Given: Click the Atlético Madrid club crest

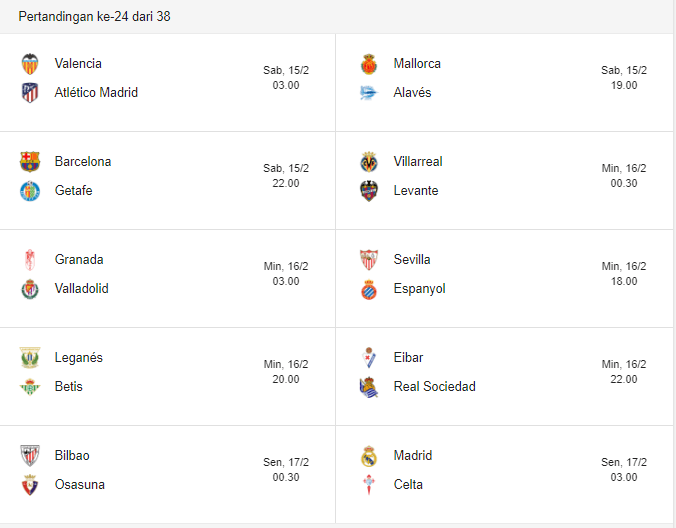Looking at the screenshot, I should 29,93.
